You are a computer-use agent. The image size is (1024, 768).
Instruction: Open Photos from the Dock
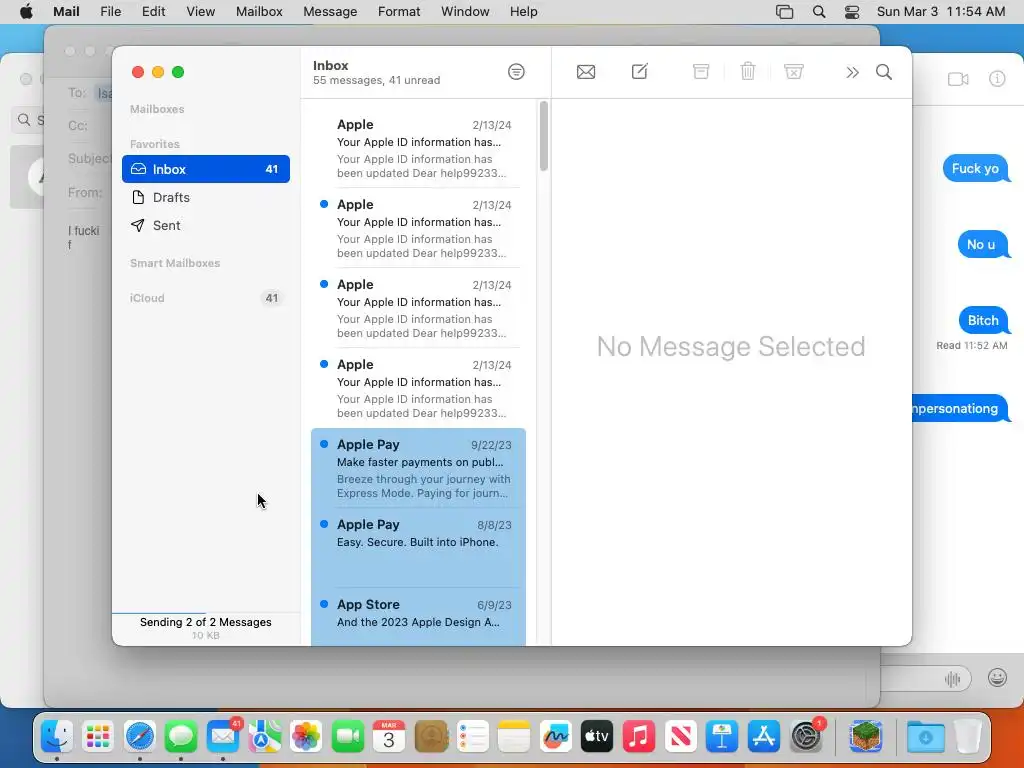pos(306,737)
